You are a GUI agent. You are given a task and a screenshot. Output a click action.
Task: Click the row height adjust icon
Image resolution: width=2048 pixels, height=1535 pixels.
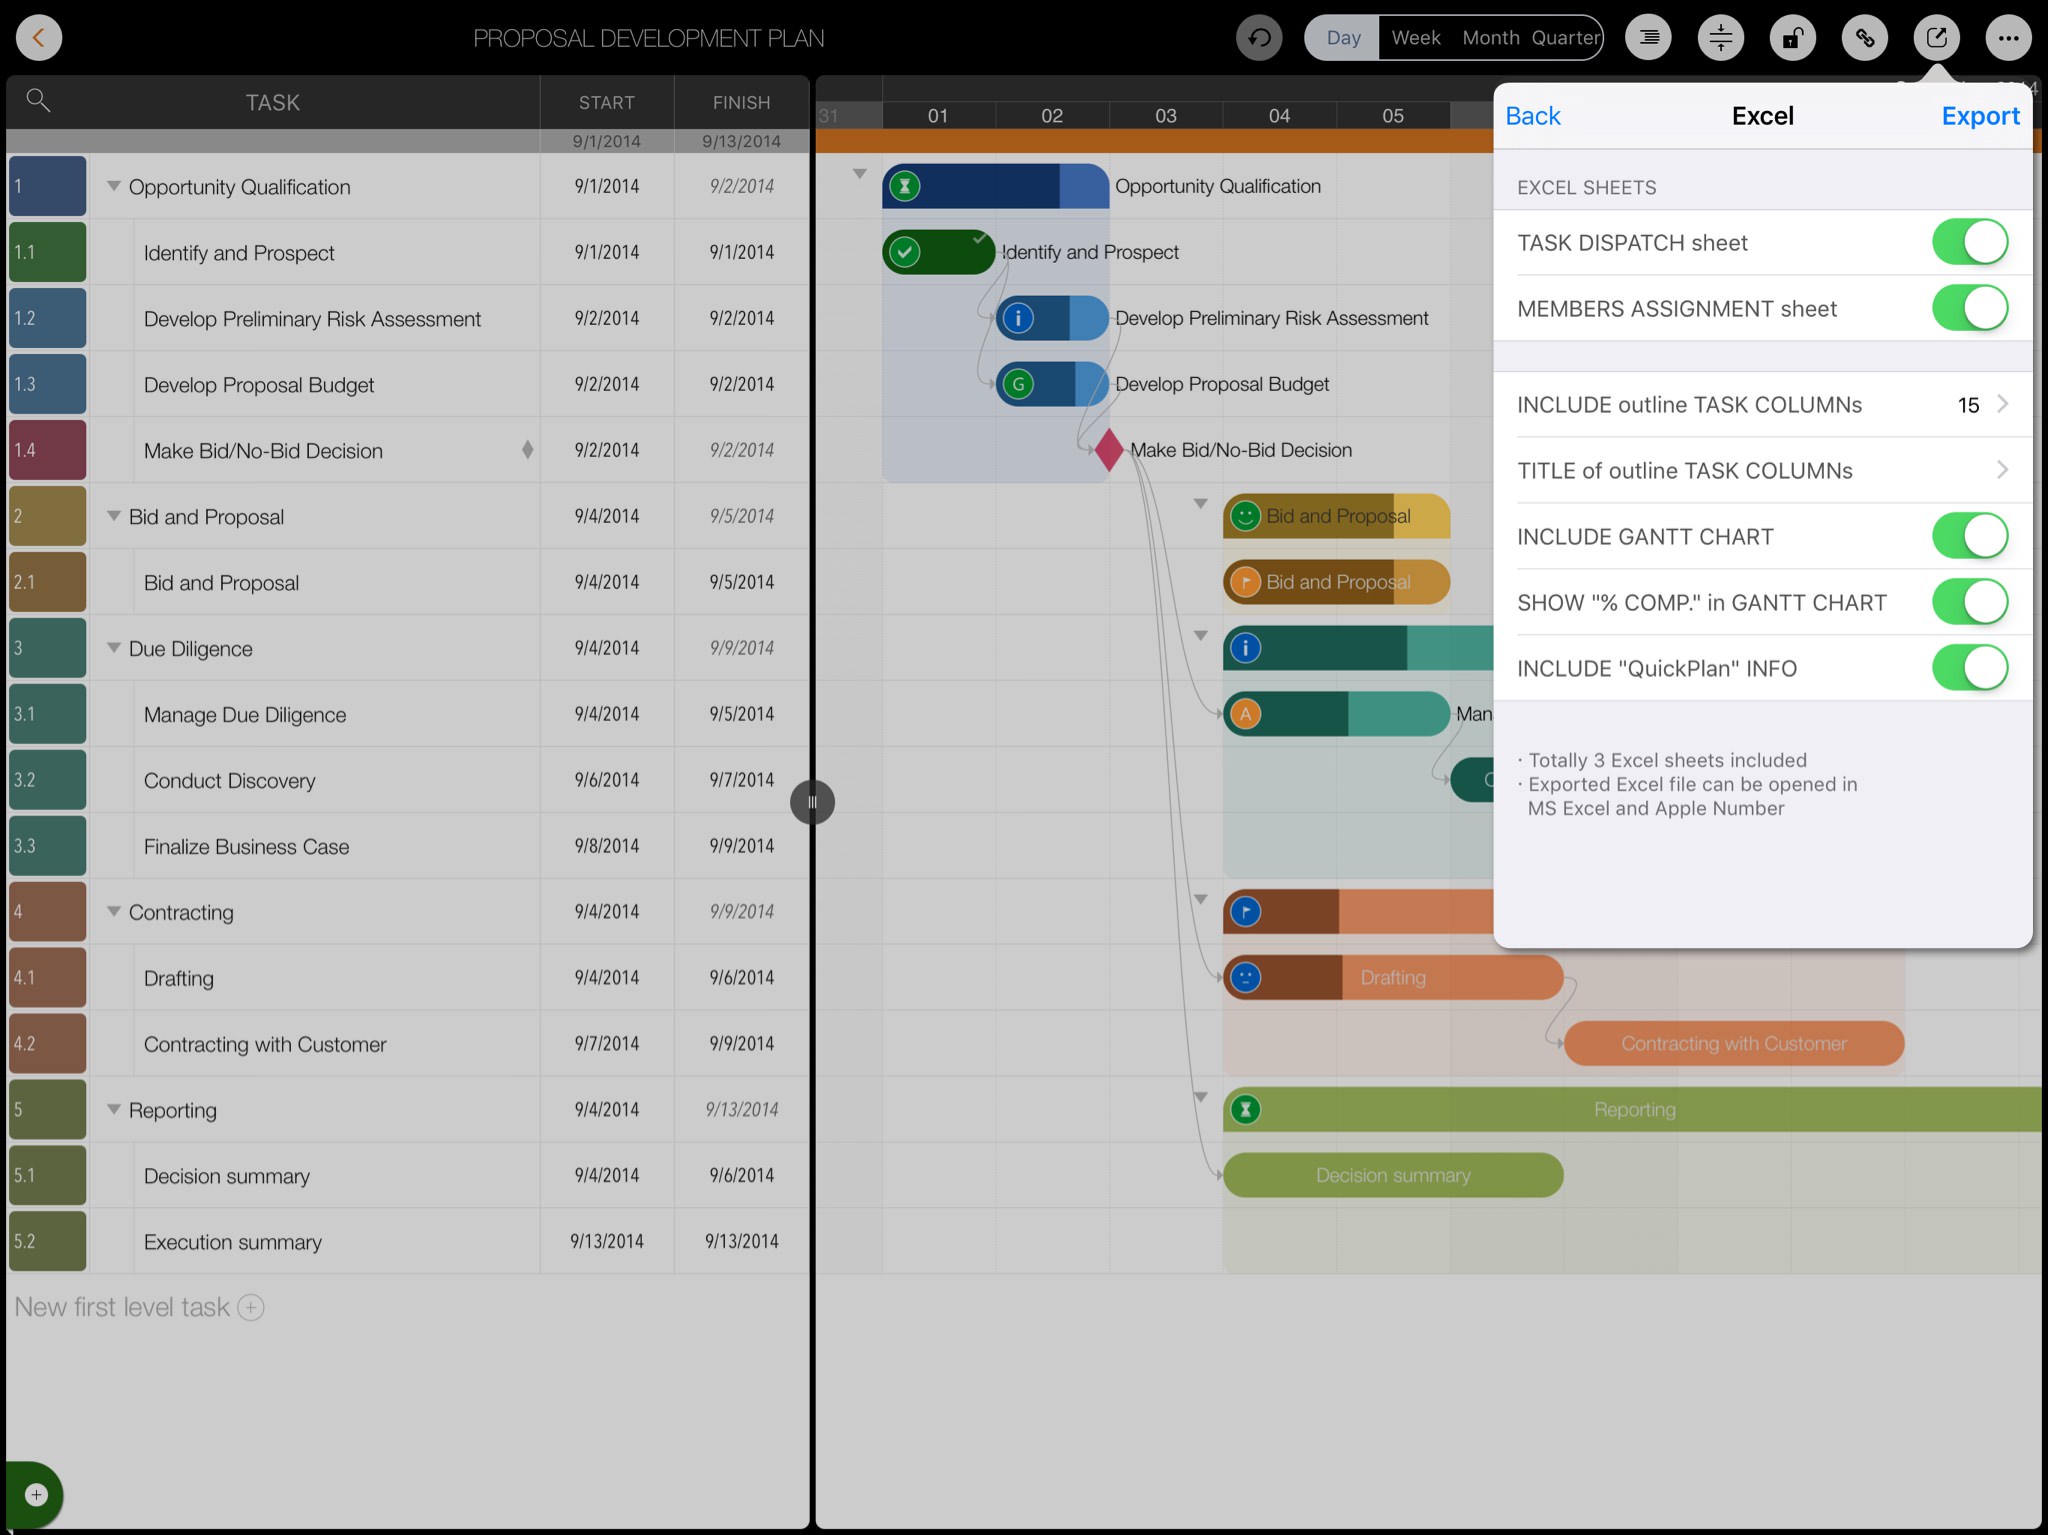(1721, 38)
